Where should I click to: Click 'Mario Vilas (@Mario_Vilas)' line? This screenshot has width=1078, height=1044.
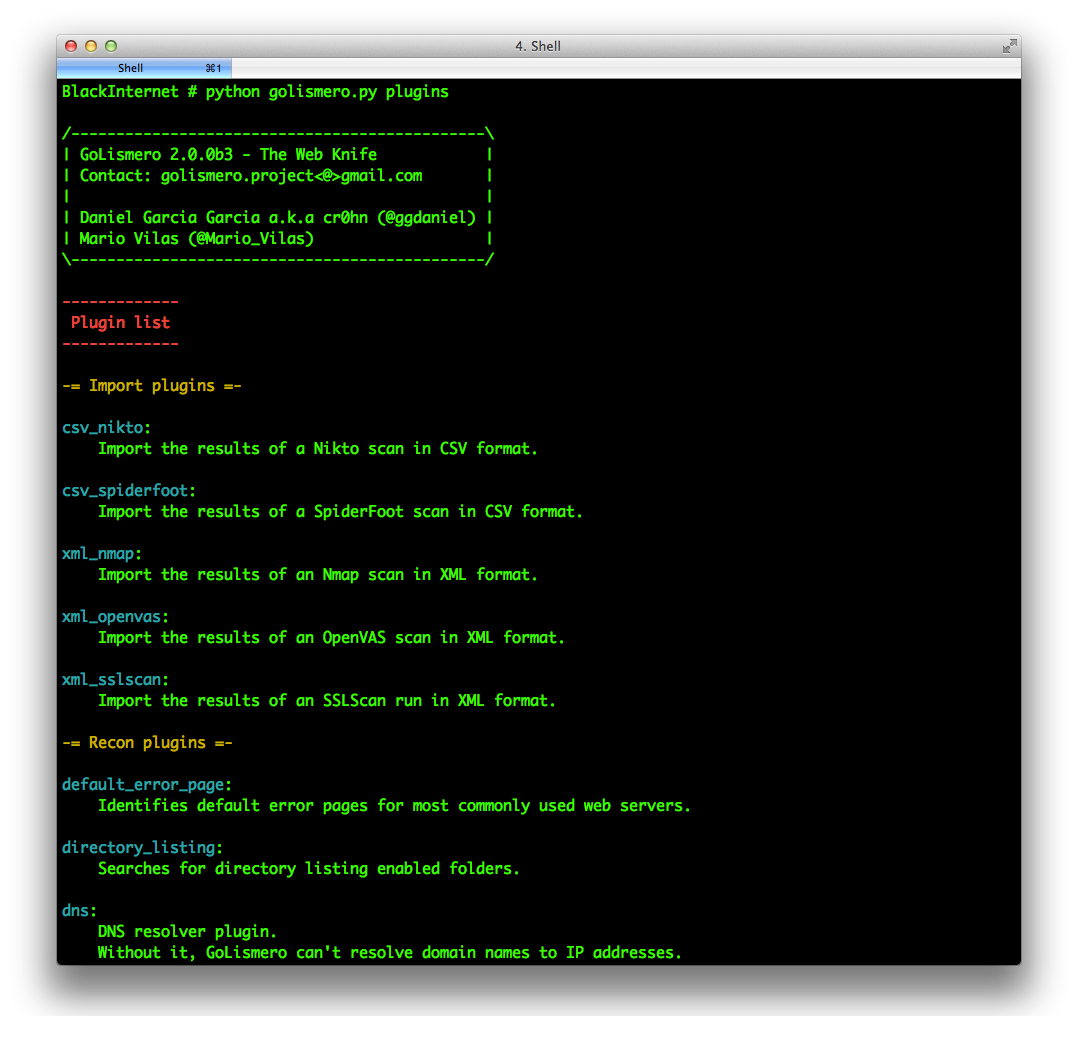coord(197,238)
